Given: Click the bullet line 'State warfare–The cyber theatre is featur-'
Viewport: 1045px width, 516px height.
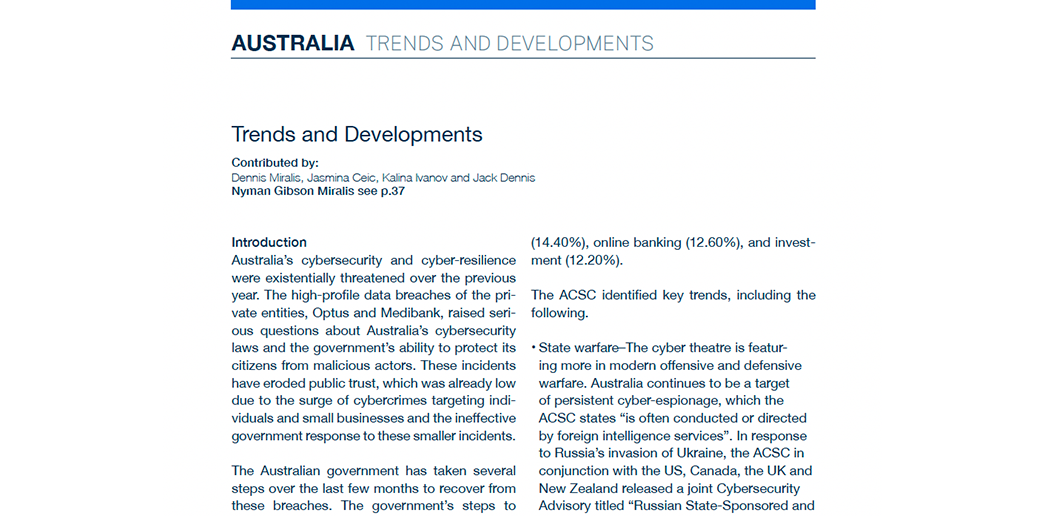Looking at the screenshot, I should 660,348.
